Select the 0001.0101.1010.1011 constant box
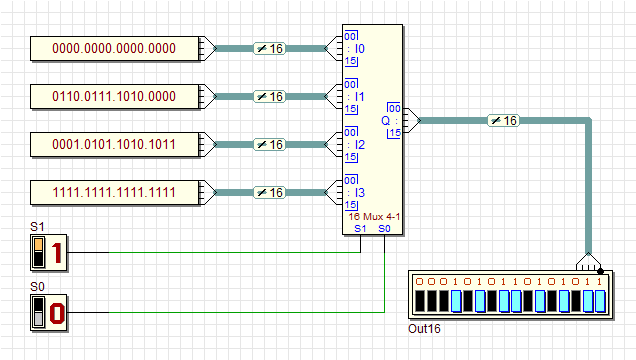The image size is (636, 360). (x=114, y=144)
